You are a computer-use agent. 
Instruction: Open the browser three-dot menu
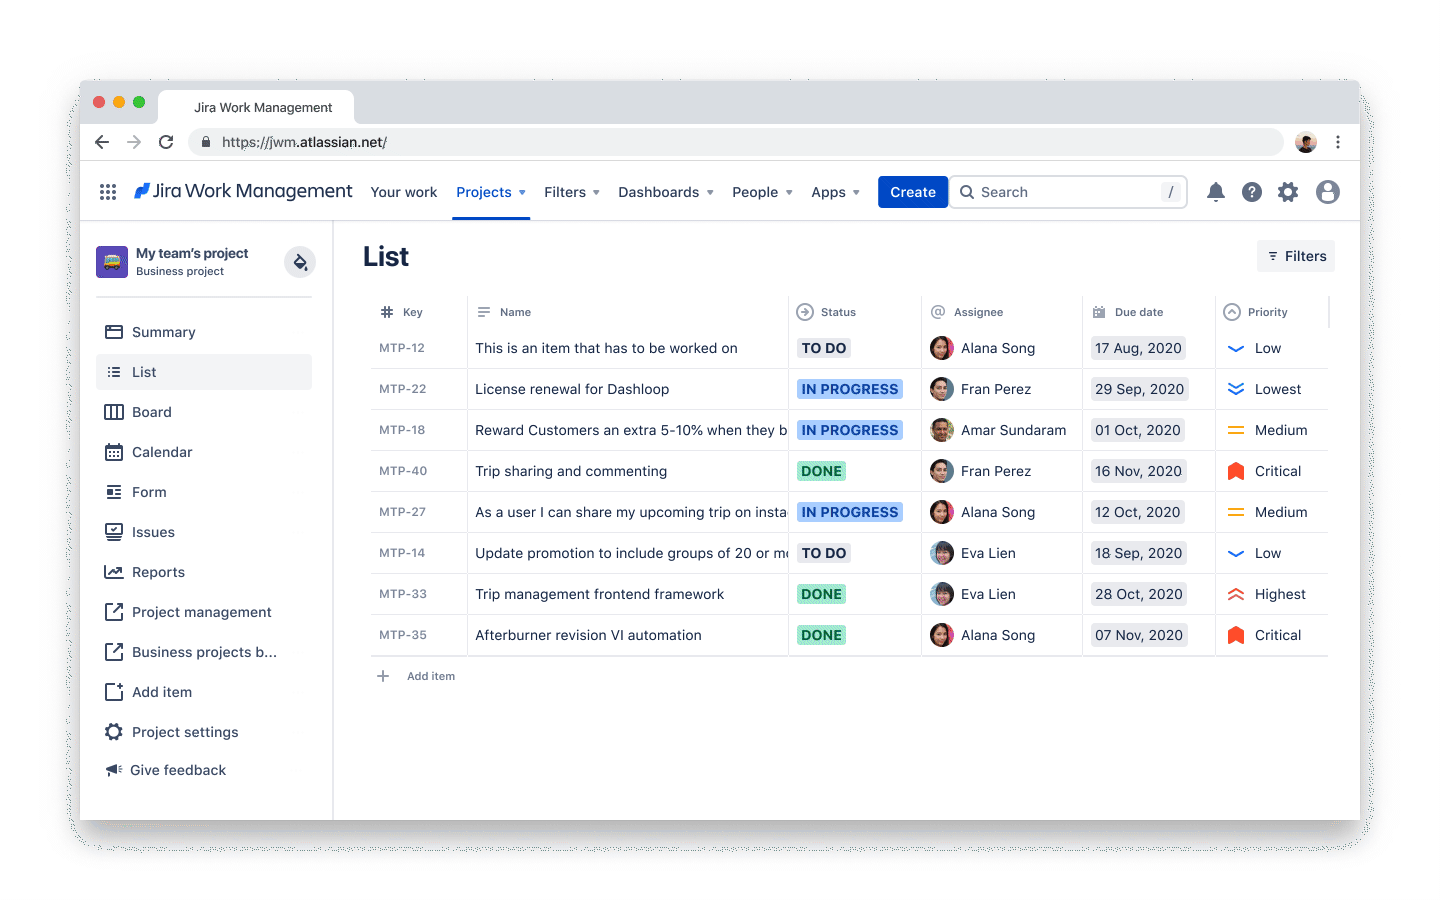[1338, 142]
